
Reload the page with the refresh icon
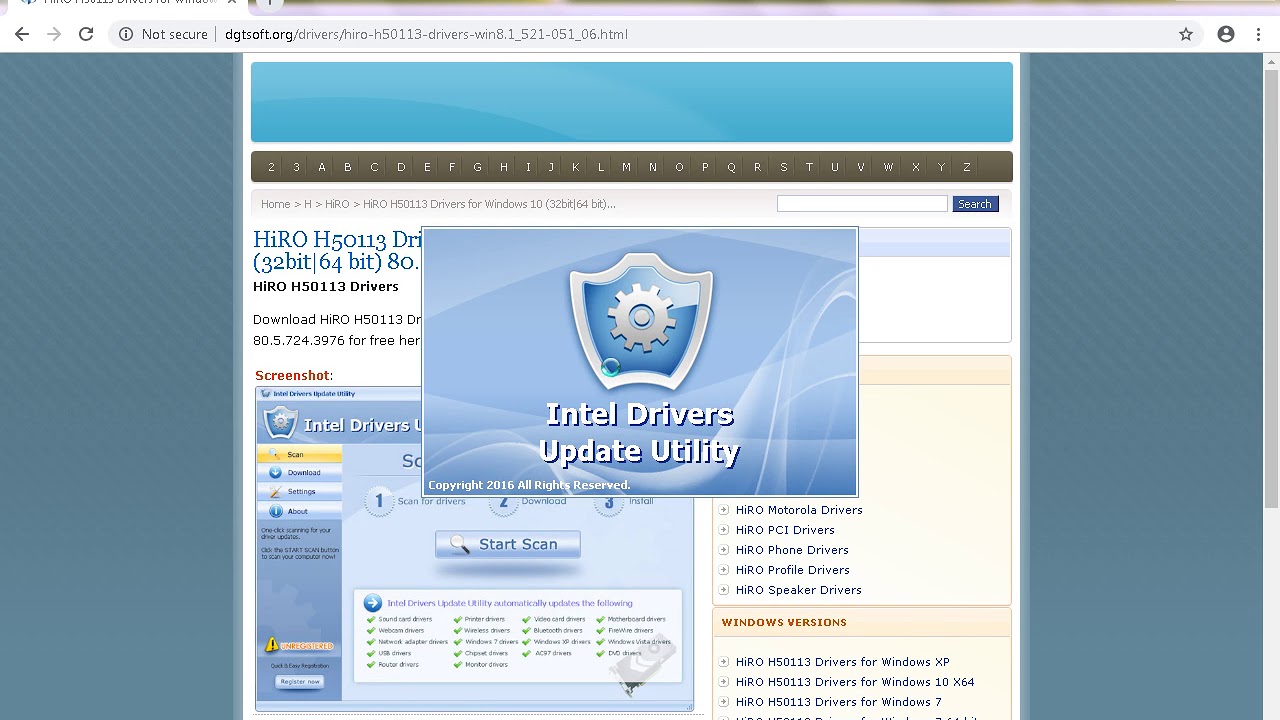tap(86, 34)
